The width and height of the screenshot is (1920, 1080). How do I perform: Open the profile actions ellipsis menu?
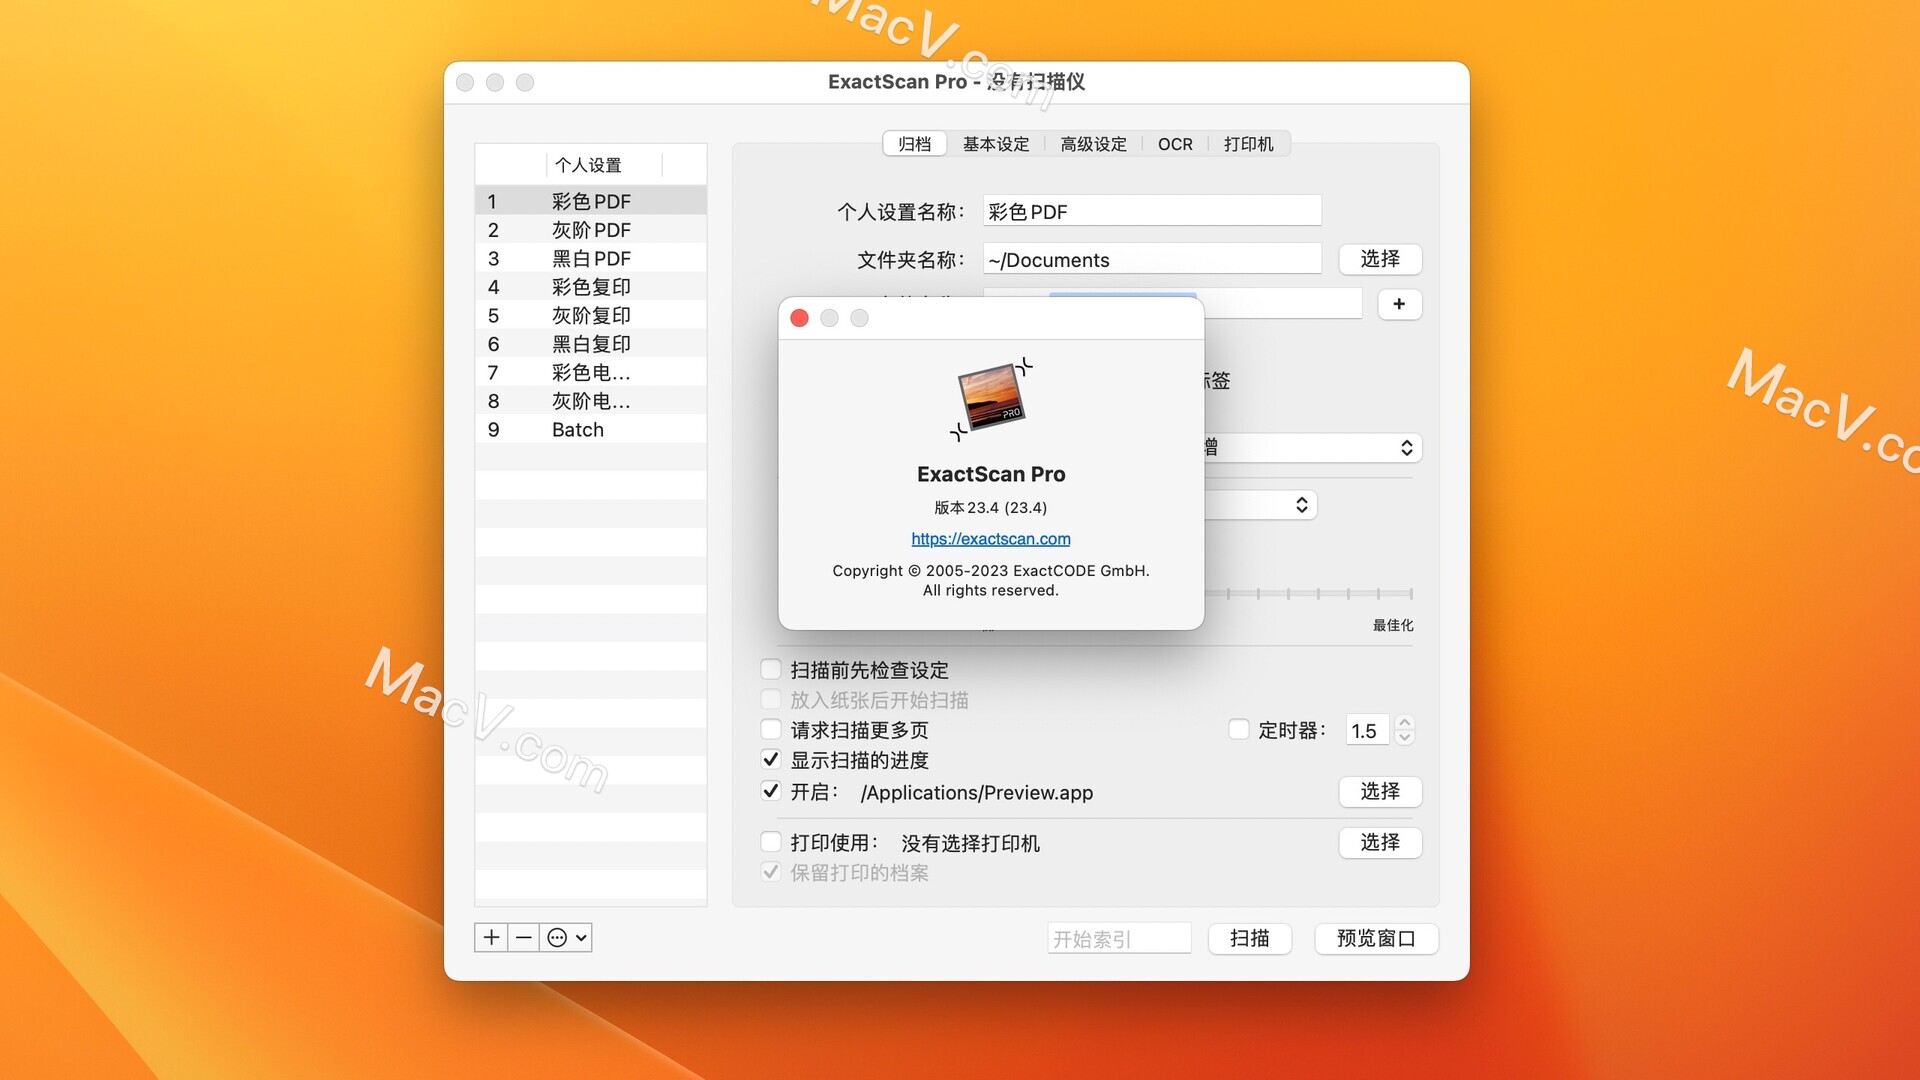[566, 937]
